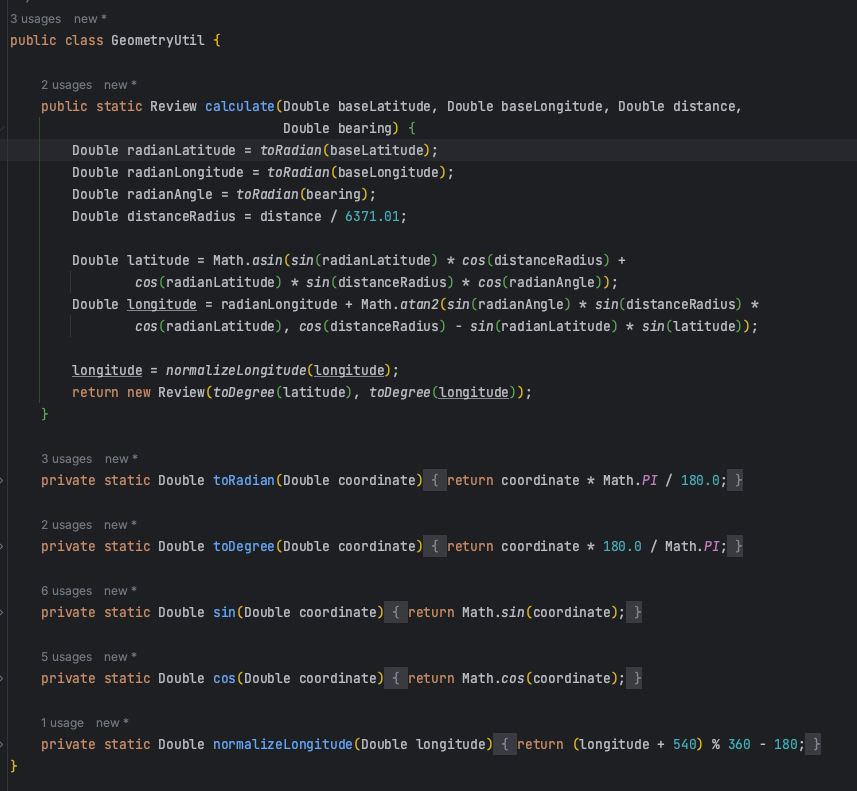Screen dimensions: 857x791
Task: Click the toRadian method name in its declaration
Action: point(244,481)
